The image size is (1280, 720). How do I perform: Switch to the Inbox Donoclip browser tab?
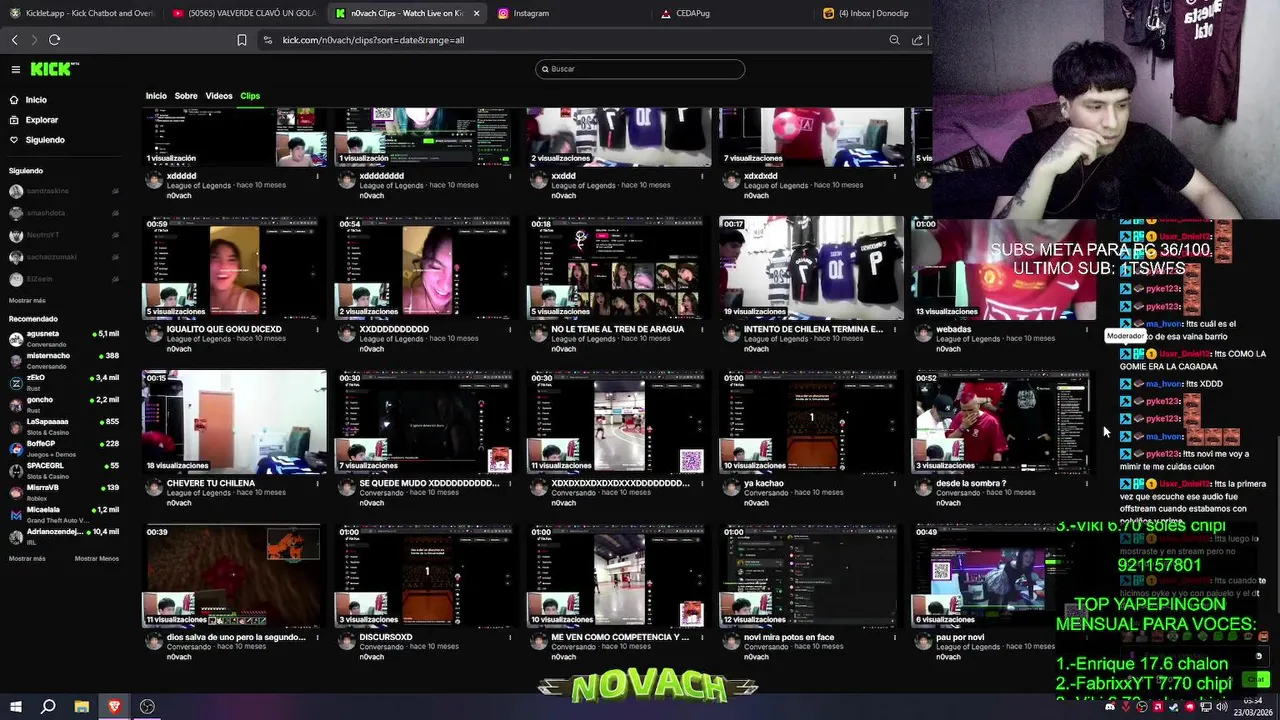(x=870, y=13)
